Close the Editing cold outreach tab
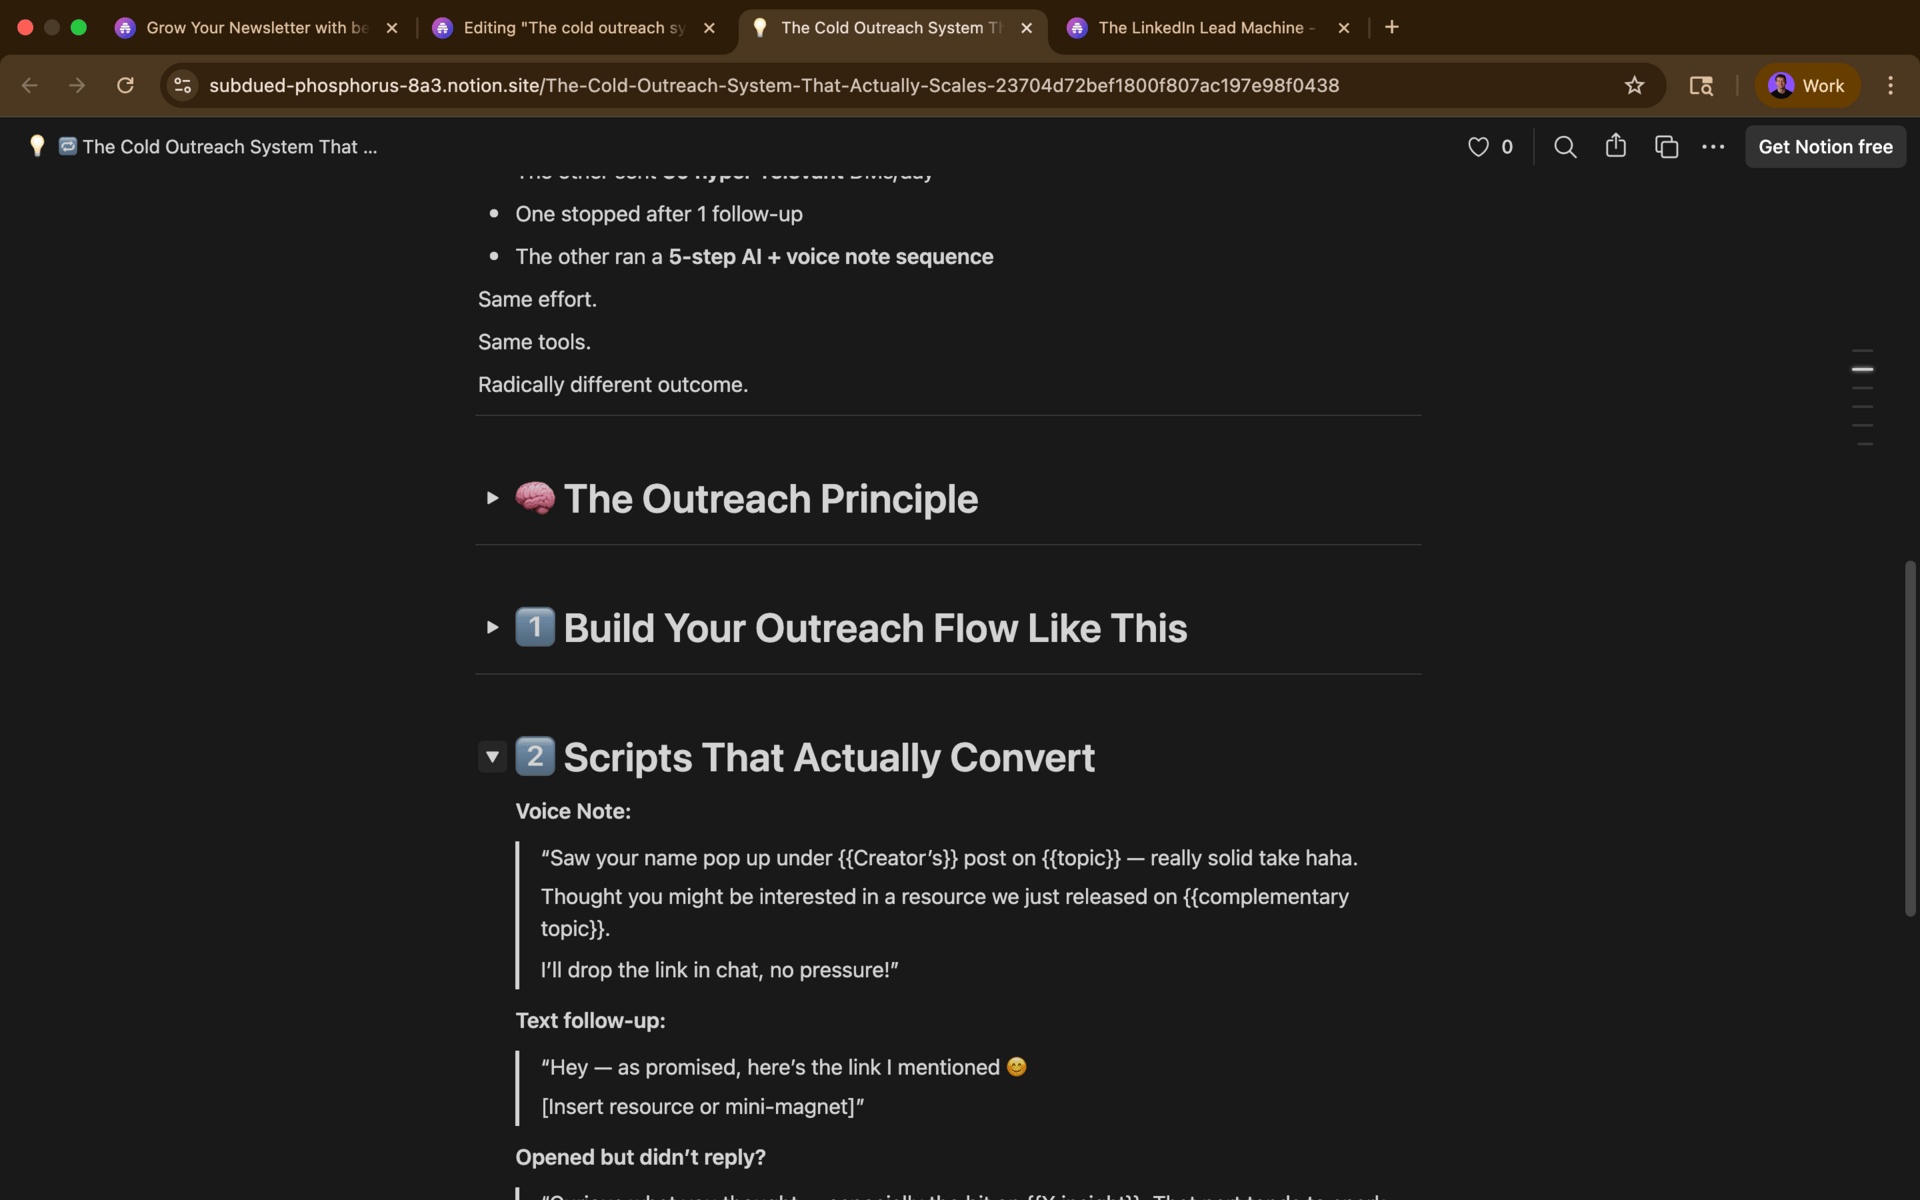The width and height of the screenshot is (1920, 1200). click(x=709, y=28)
